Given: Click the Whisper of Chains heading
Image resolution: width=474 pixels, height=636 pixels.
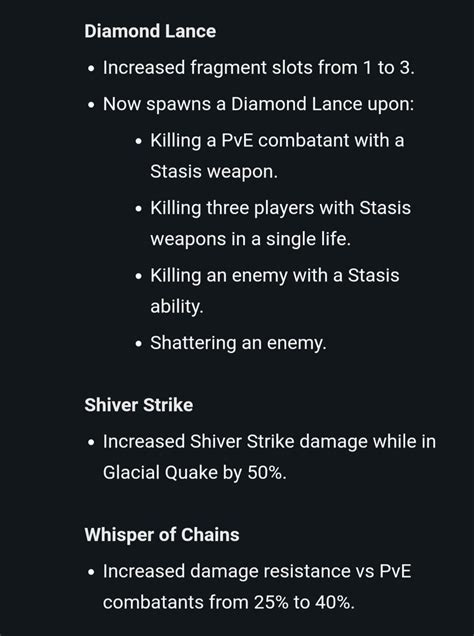Looking at the screenshot, I should point(162,535).
